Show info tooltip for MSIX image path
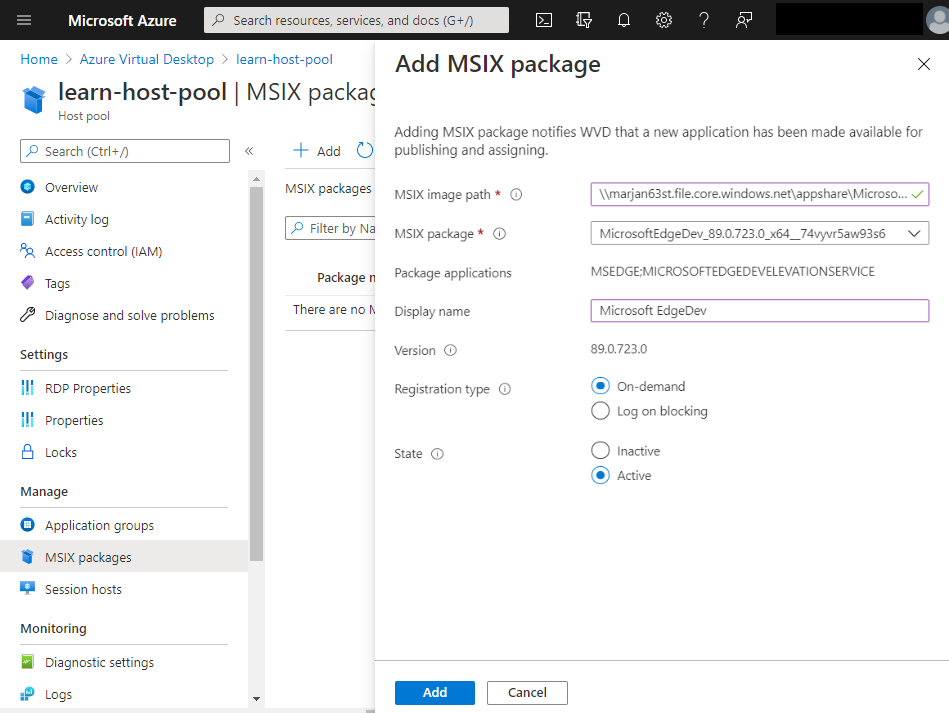The height and width of the screenshot is (713, 949). click(x=516, y=195)
